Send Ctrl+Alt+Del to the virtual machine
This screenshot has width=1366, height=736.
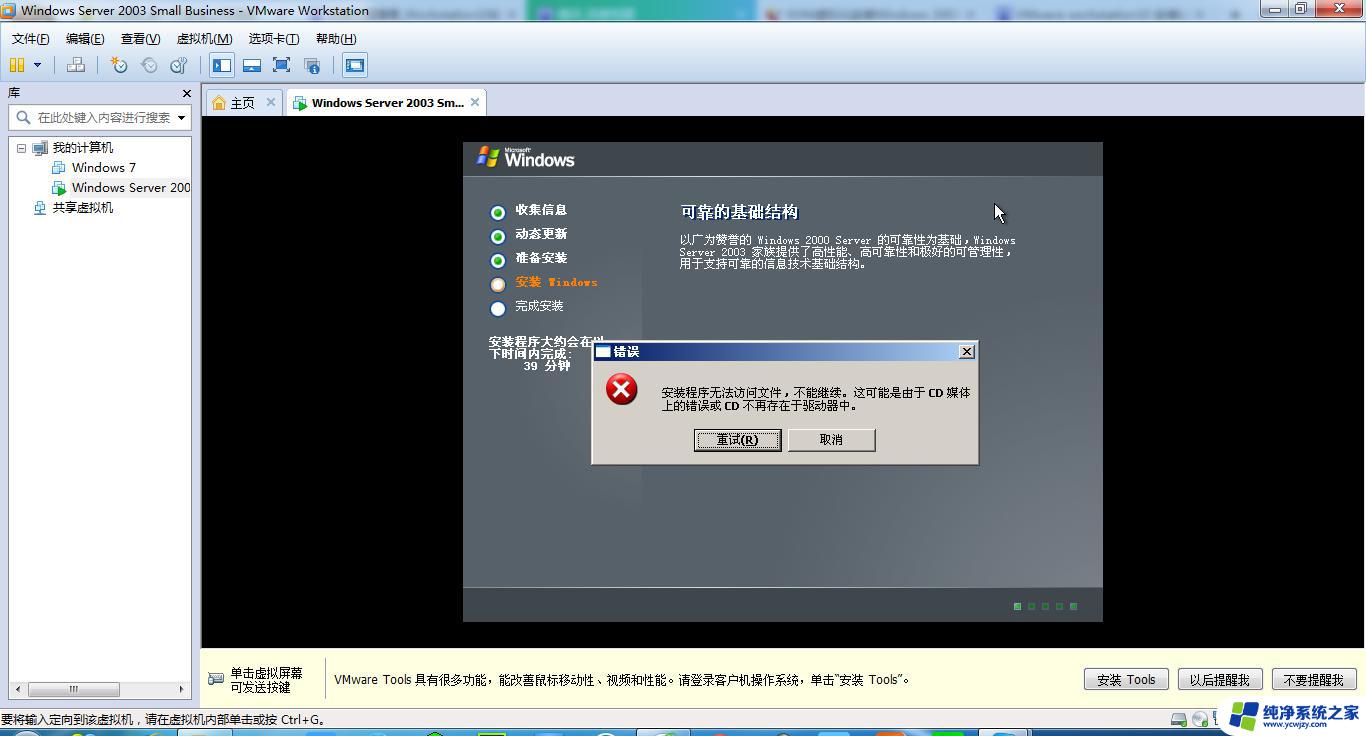[x=76, y=65]
